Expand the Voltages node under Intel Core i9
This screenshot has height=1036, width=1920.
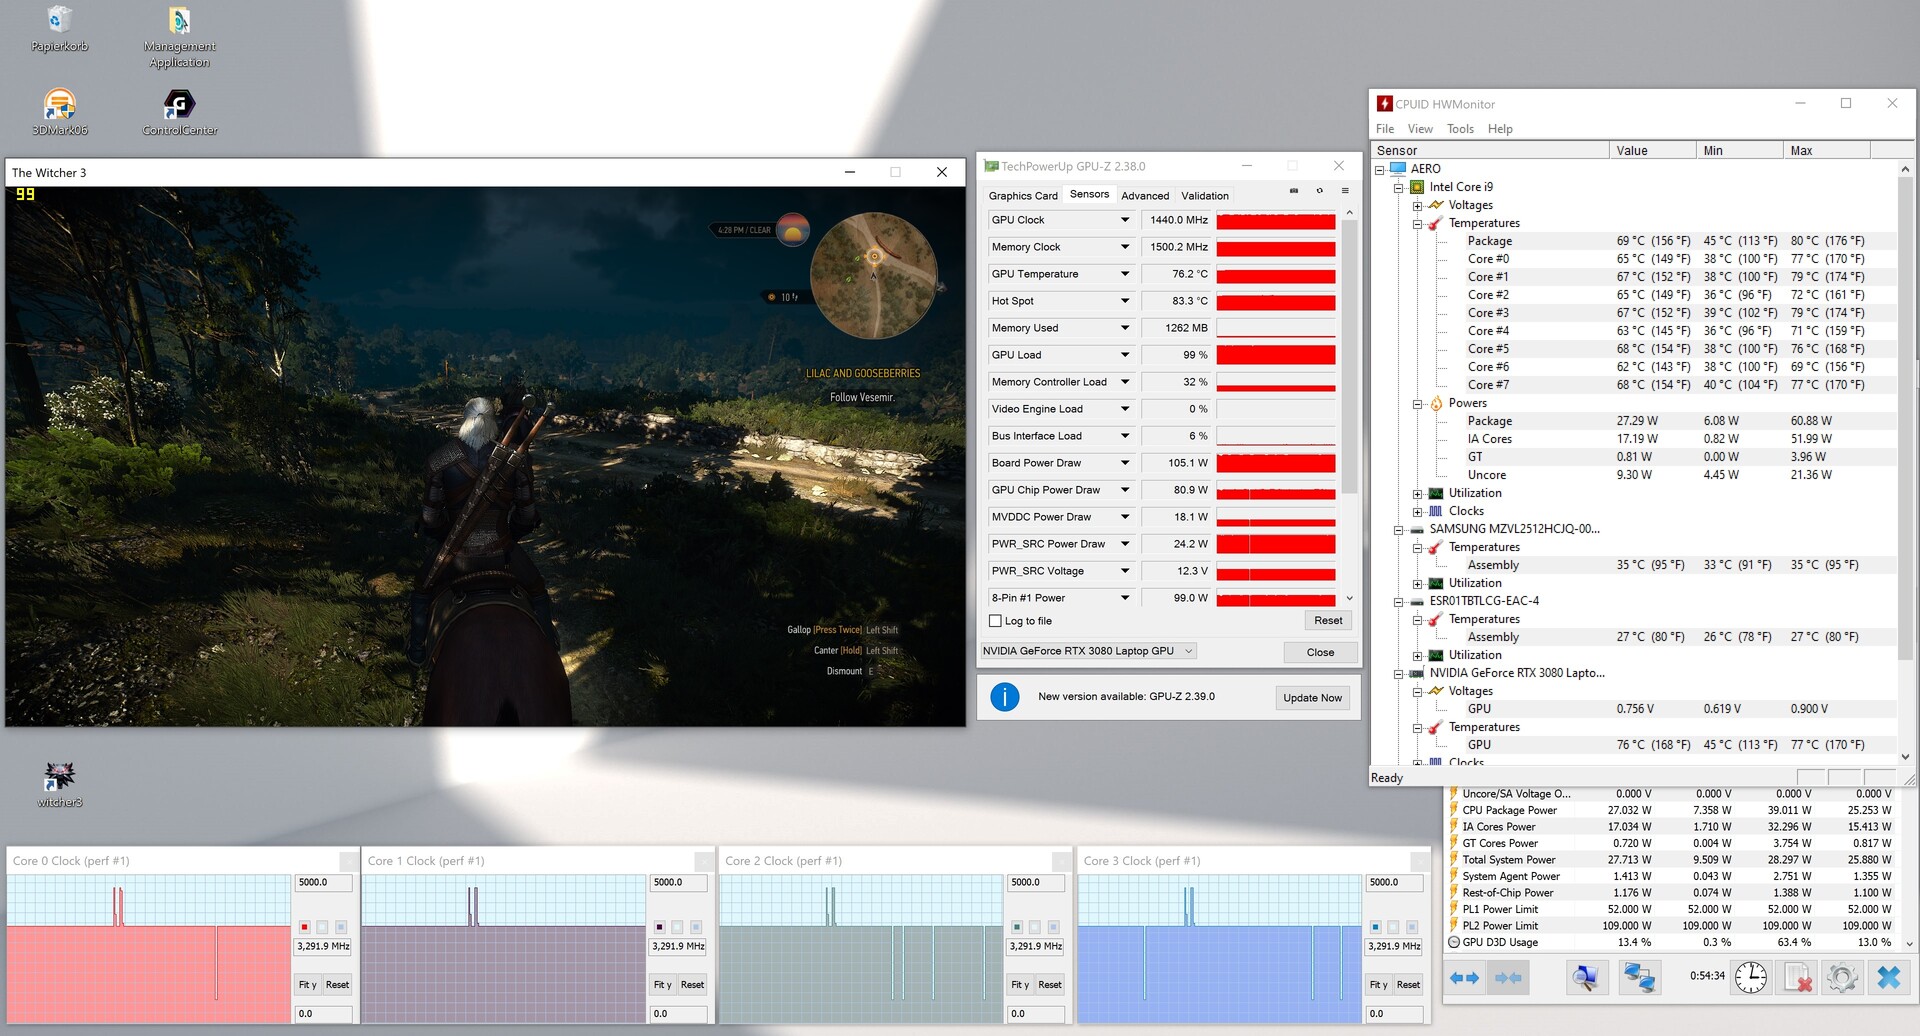(x=1417, y=205)
